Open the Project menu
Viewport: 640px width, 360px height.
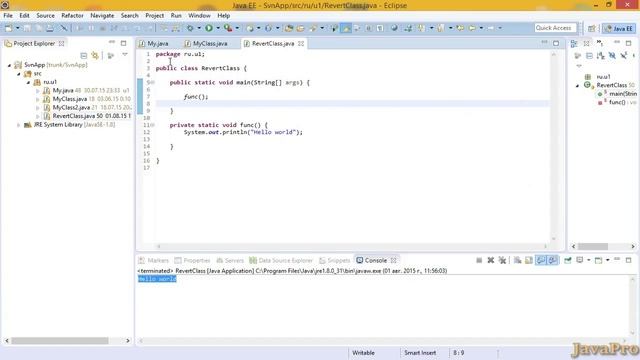point(154,16)
